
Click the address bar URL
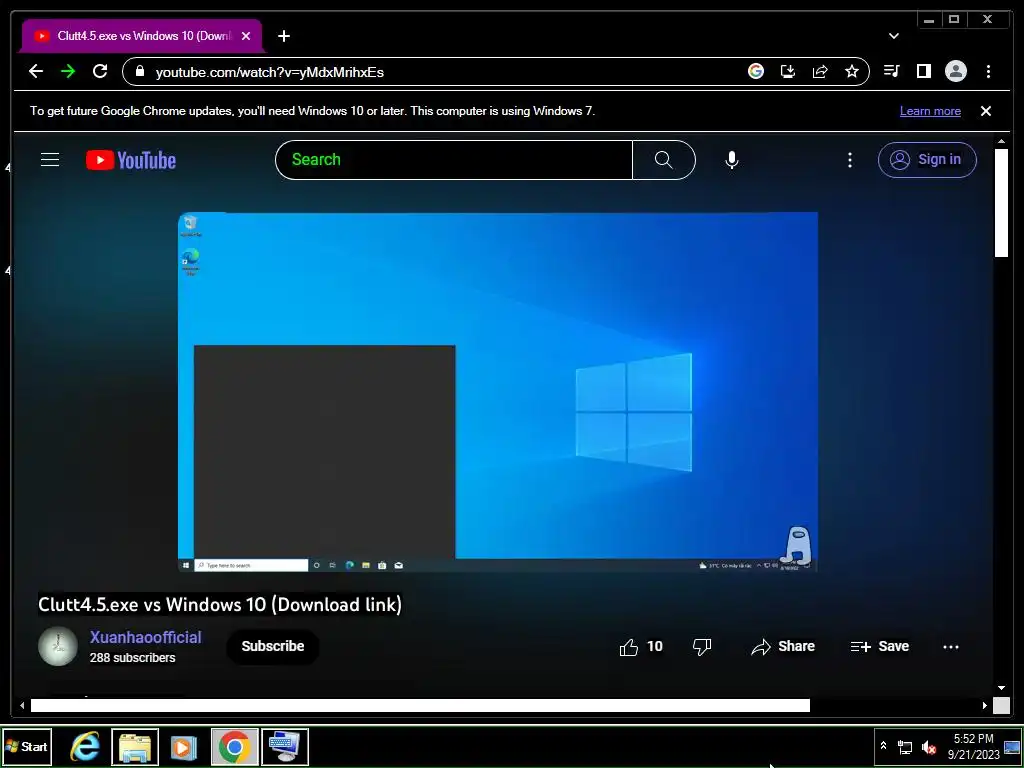point(270,72)
